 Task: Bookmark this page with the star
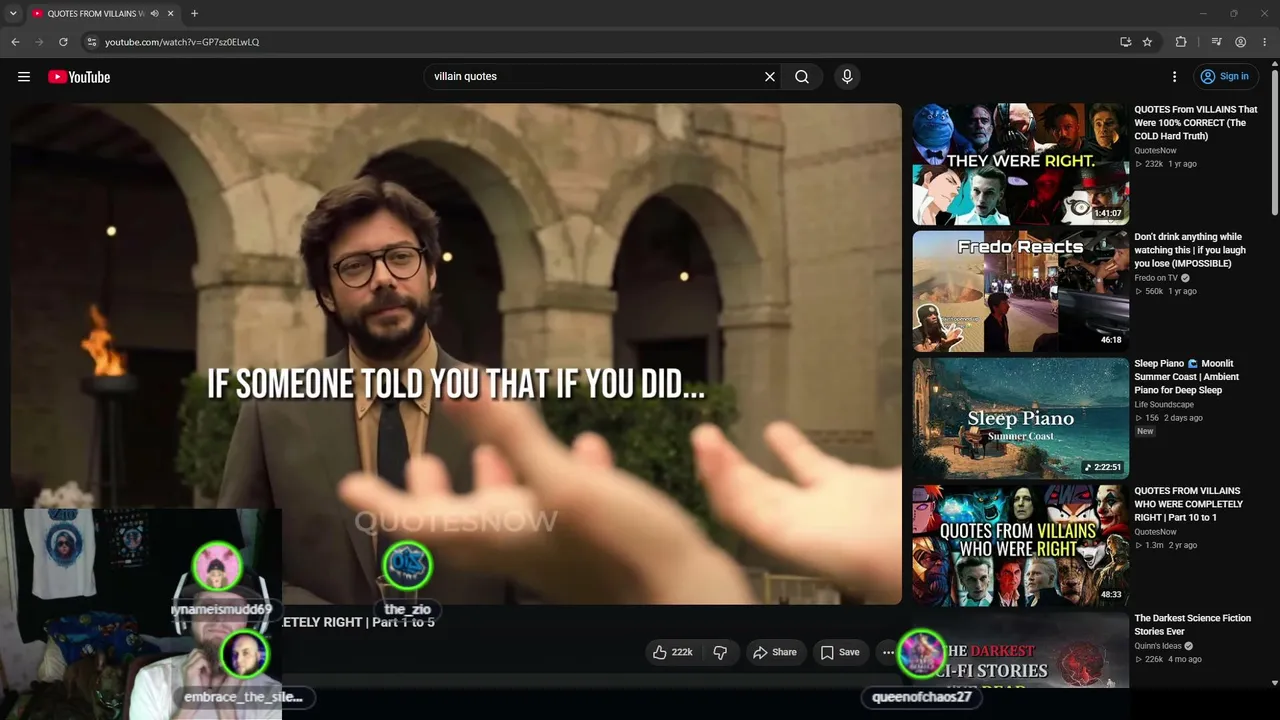pos(1147,42)
